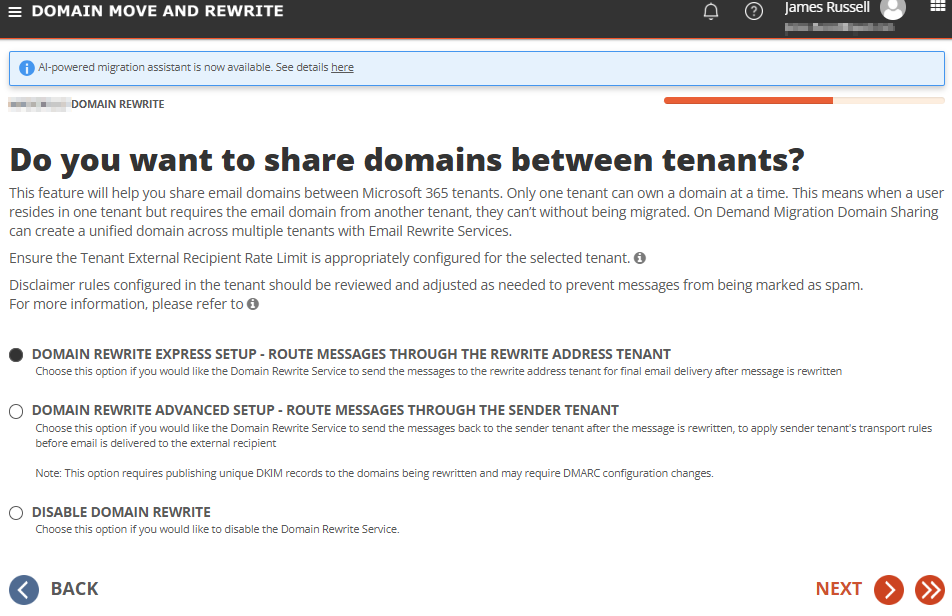Click the Domain Move and Rewrite title
952x616 pixels.
[x=157, y=11]
